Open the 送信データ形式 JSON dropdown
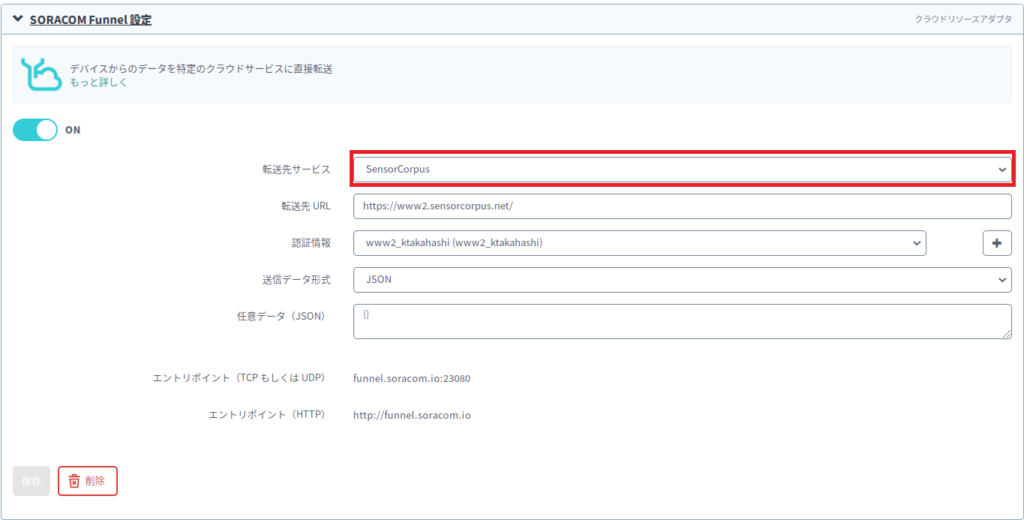This screenshot has height=520, width=1024. pos(682,280)
